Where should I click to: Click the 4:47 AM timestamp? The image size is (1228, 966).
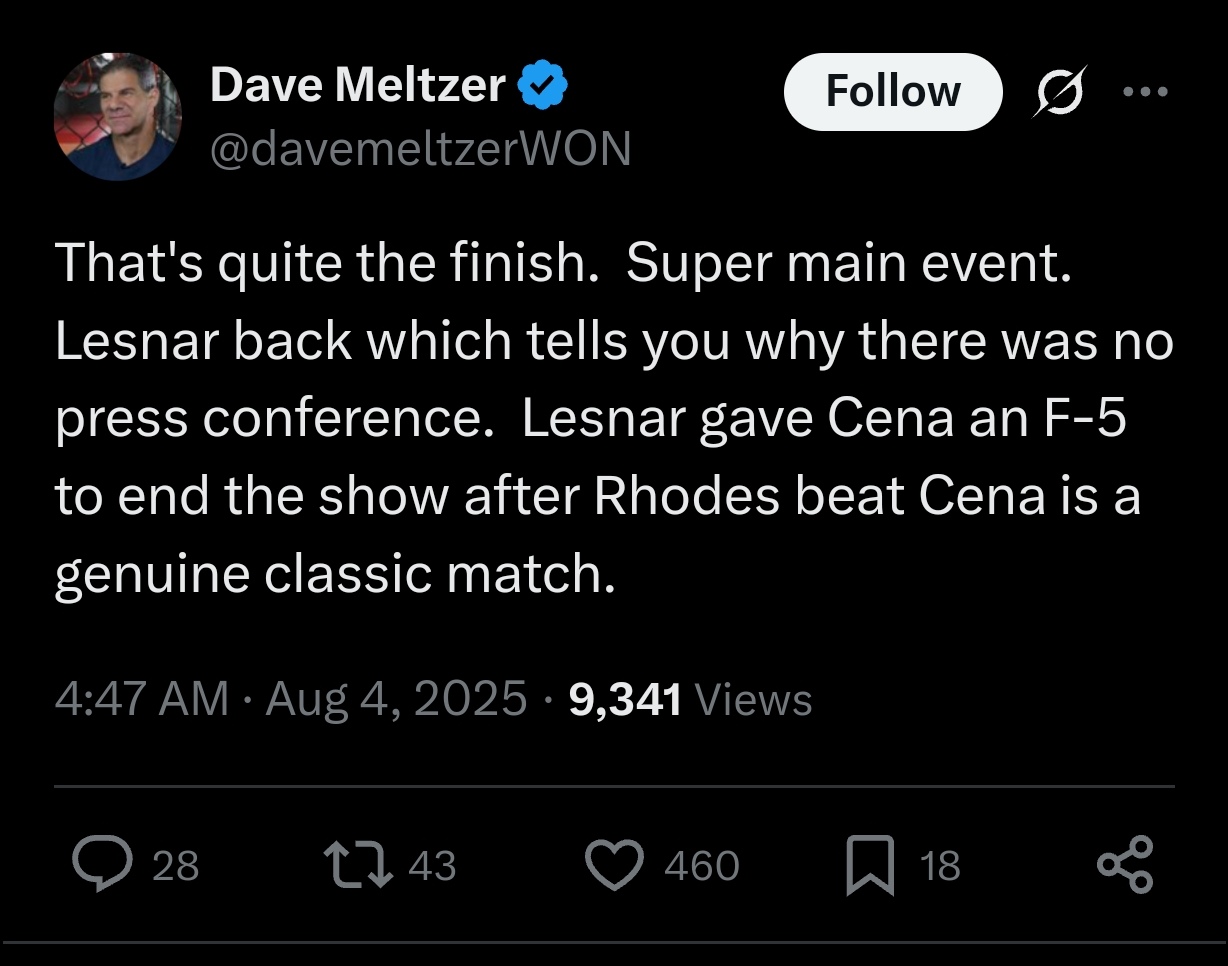point(142,698)
